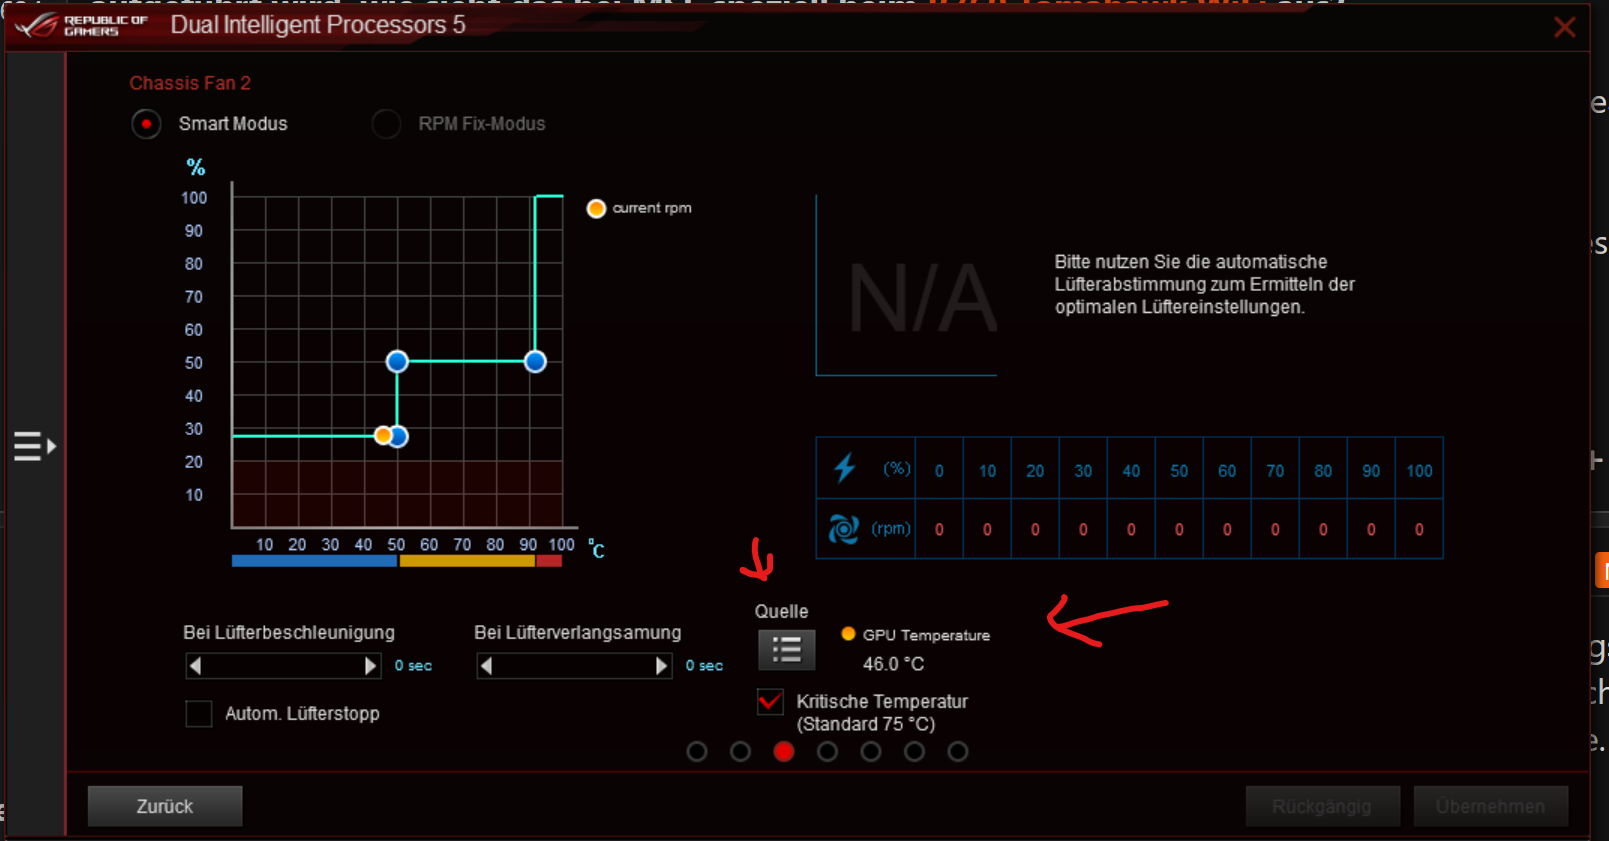Select the Smart Modus radio button
Screen dimensions: 1609x841
click(146, 124)
